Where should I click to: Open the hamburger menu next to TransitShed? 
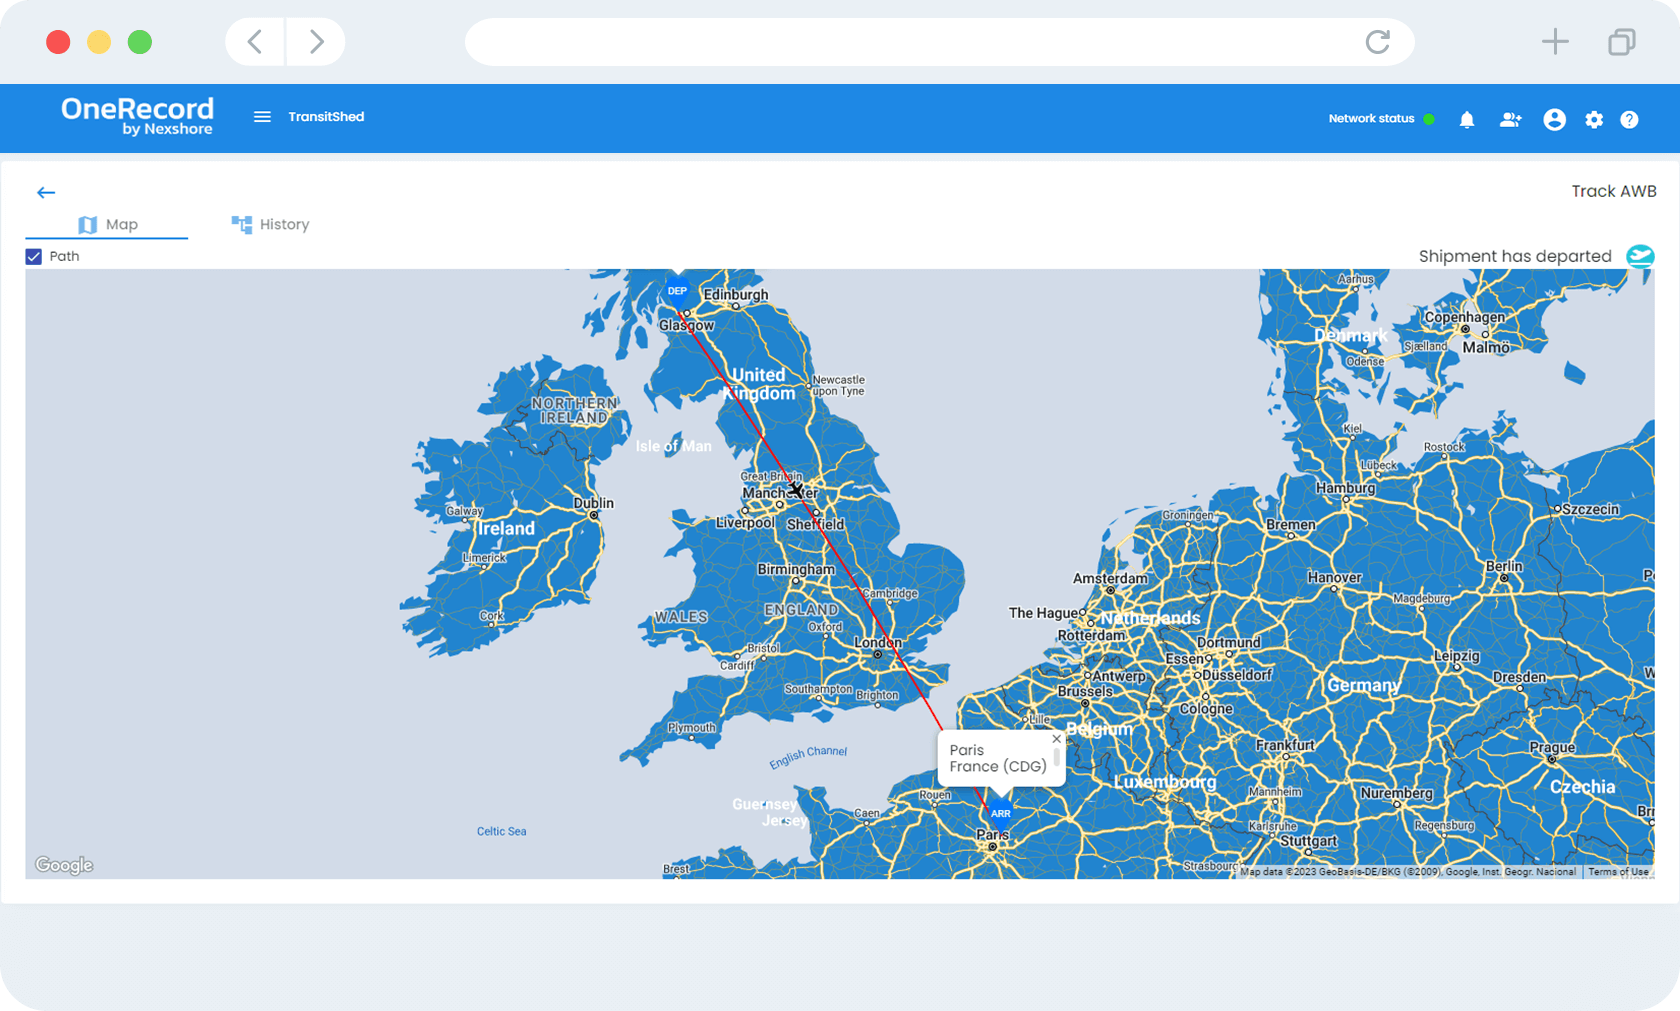[x=262, y=117]
